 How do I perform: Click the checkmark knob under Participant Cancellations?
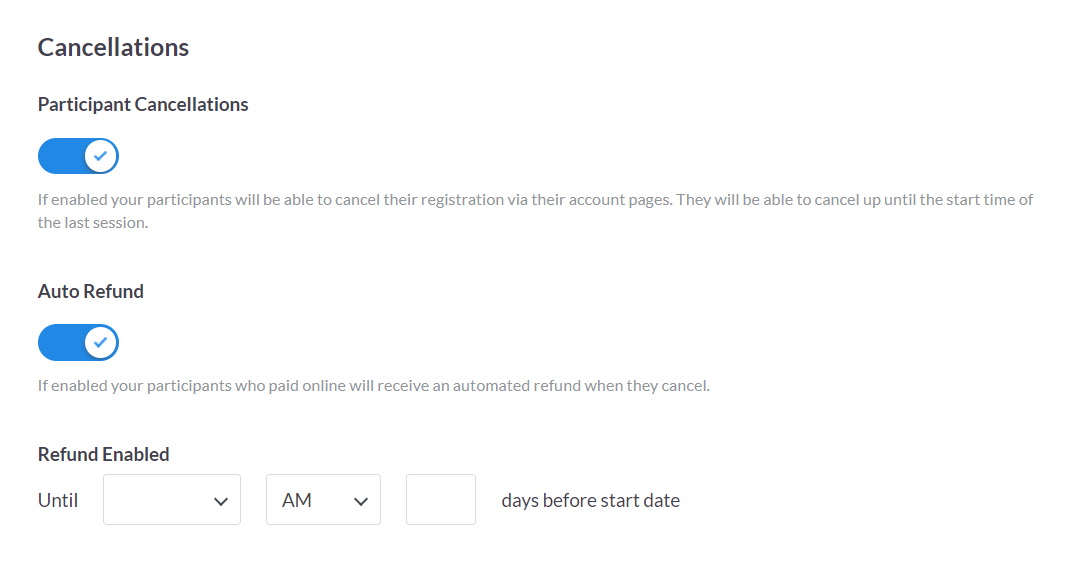(x=101, y=156)
